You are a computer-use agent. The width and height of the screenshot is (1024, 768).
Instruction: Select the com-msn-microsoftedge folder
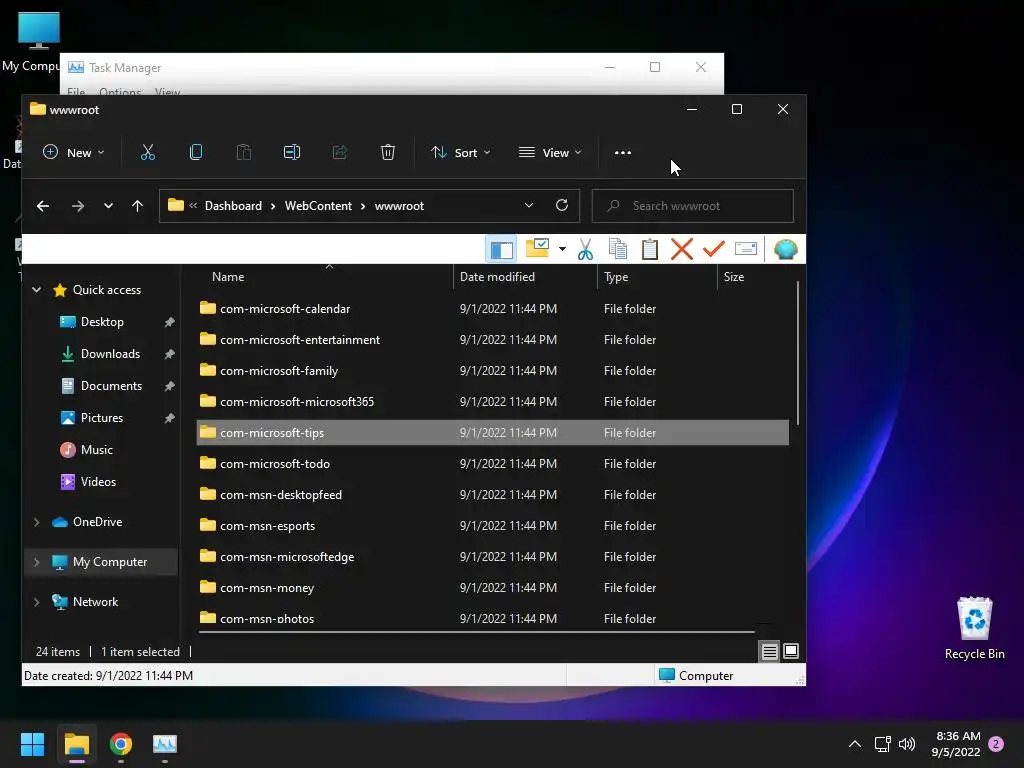click(x=492, y=556)
